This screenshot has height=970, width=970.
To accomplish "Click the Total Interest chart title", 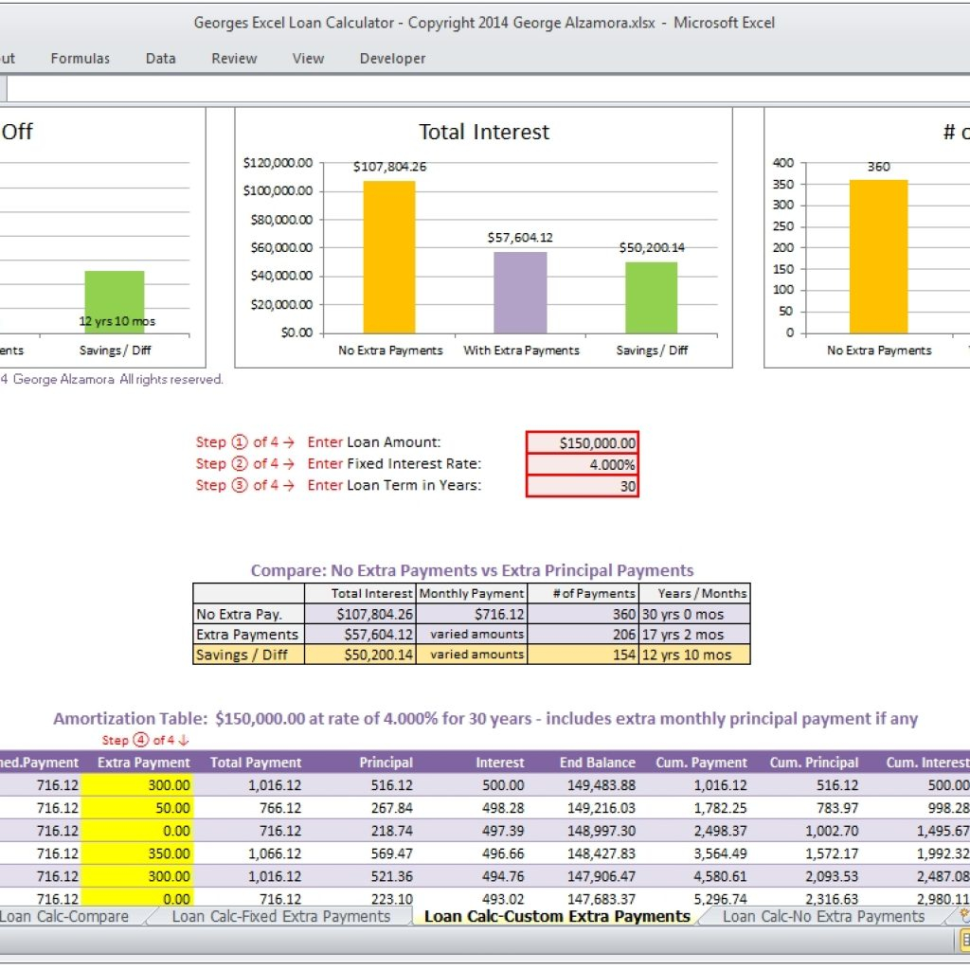I will (484, 132).
